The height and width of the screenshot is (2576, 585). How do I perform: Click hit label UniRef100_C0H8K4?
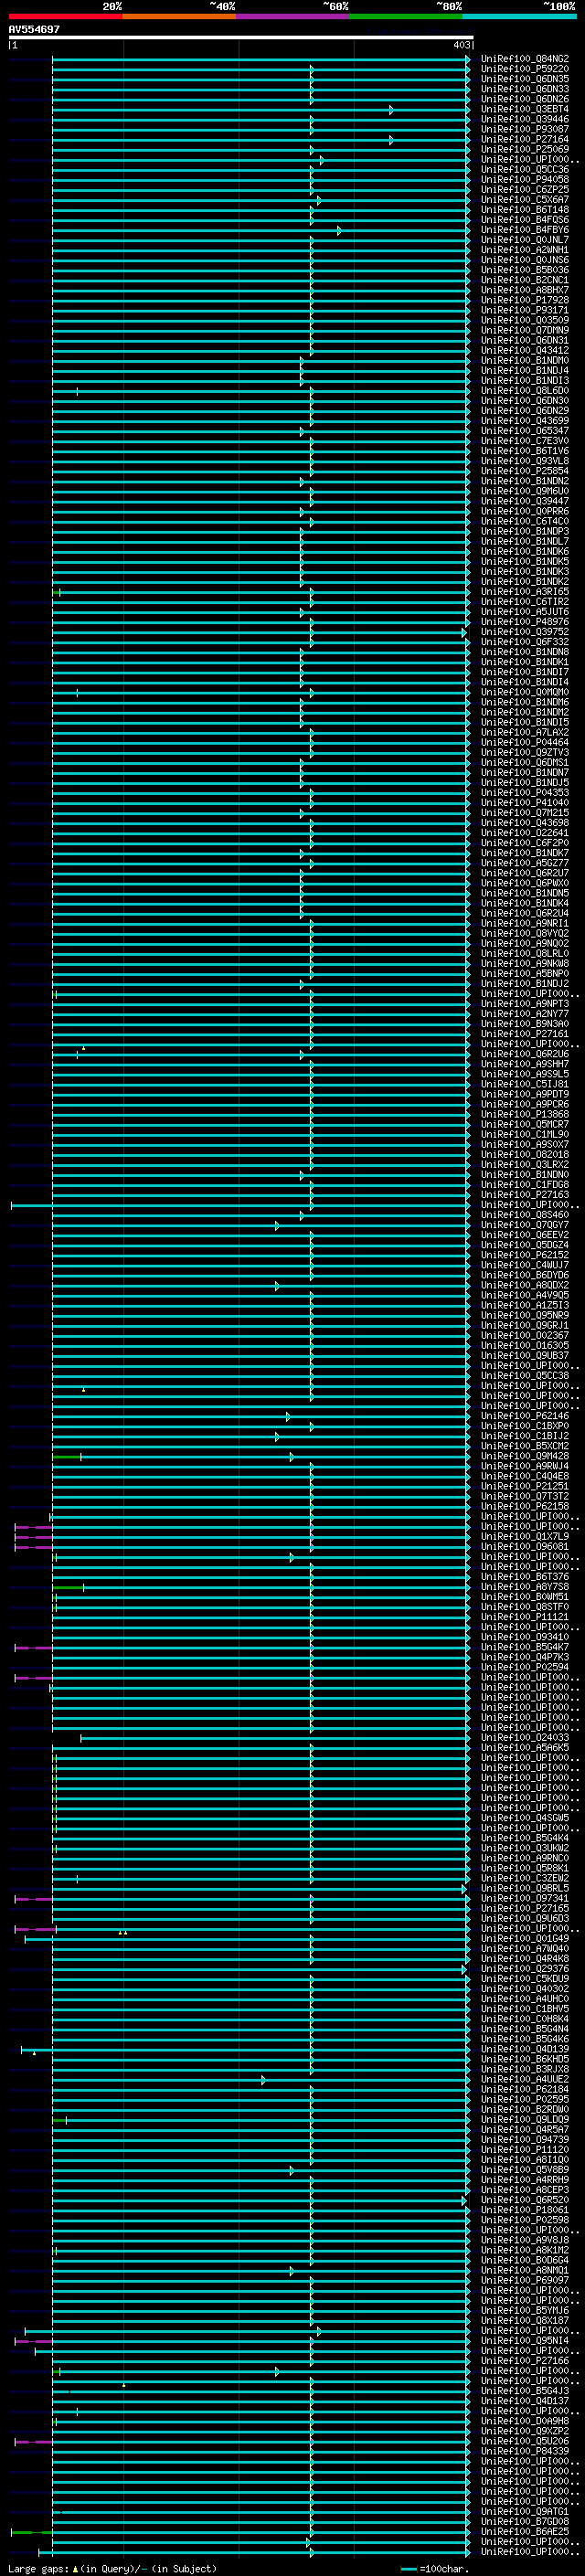pyautogui.click(x=525, y=2018)
